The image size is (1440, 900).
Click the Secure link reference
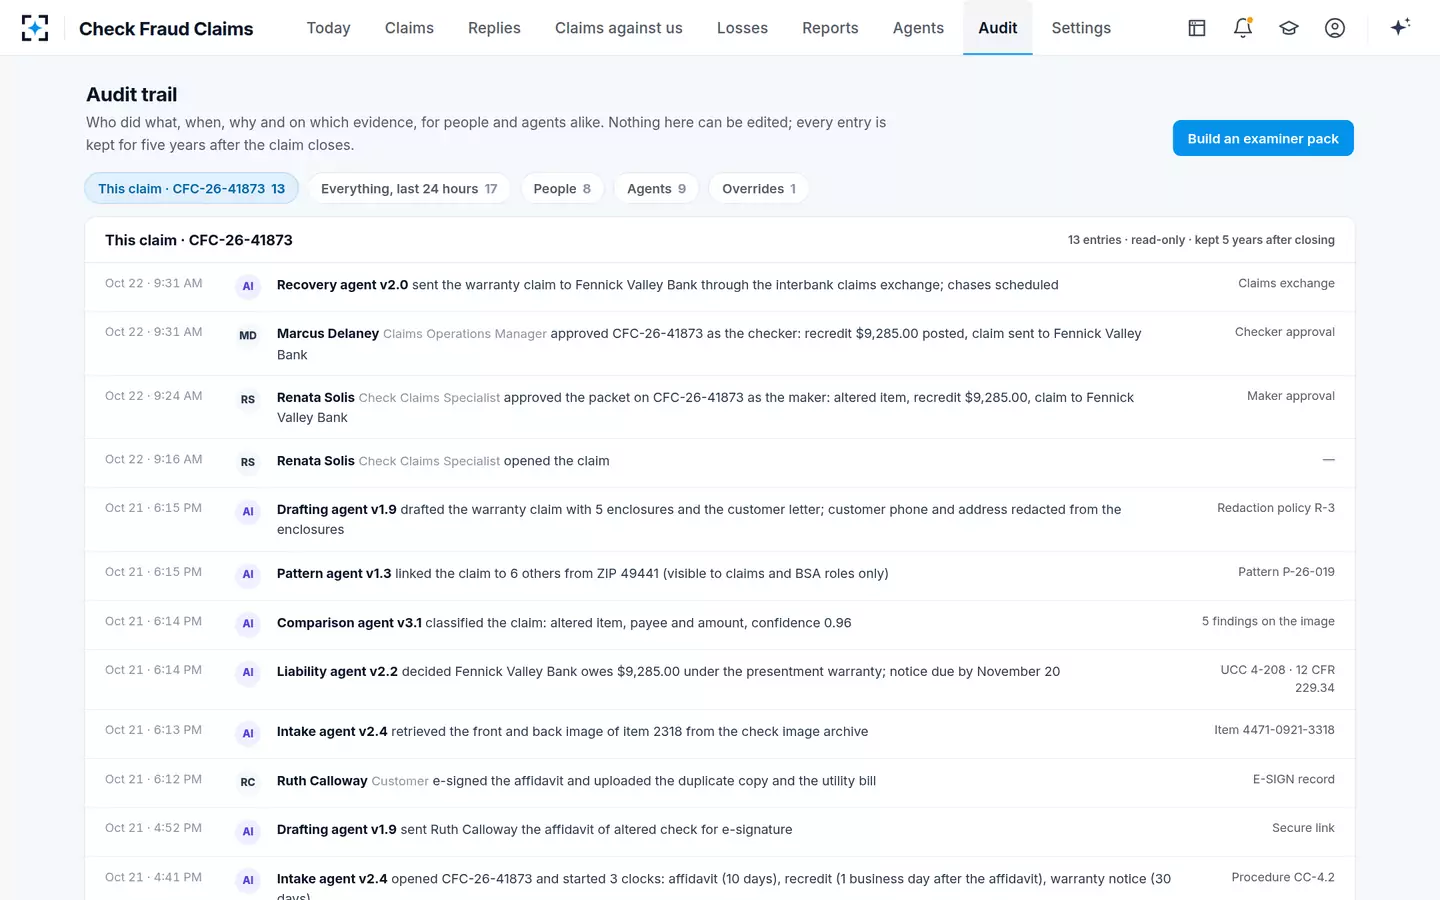pos(1303,828)
